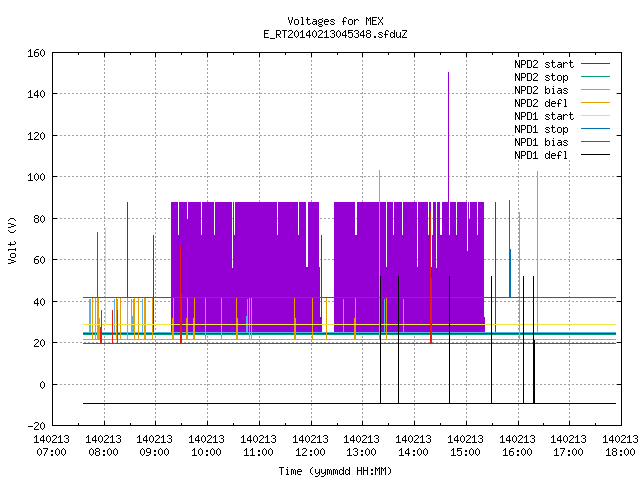Click the light blue NPD2 bias legend line
The width and height of the screenshot is (640, 480).
(x=596, y=89)
